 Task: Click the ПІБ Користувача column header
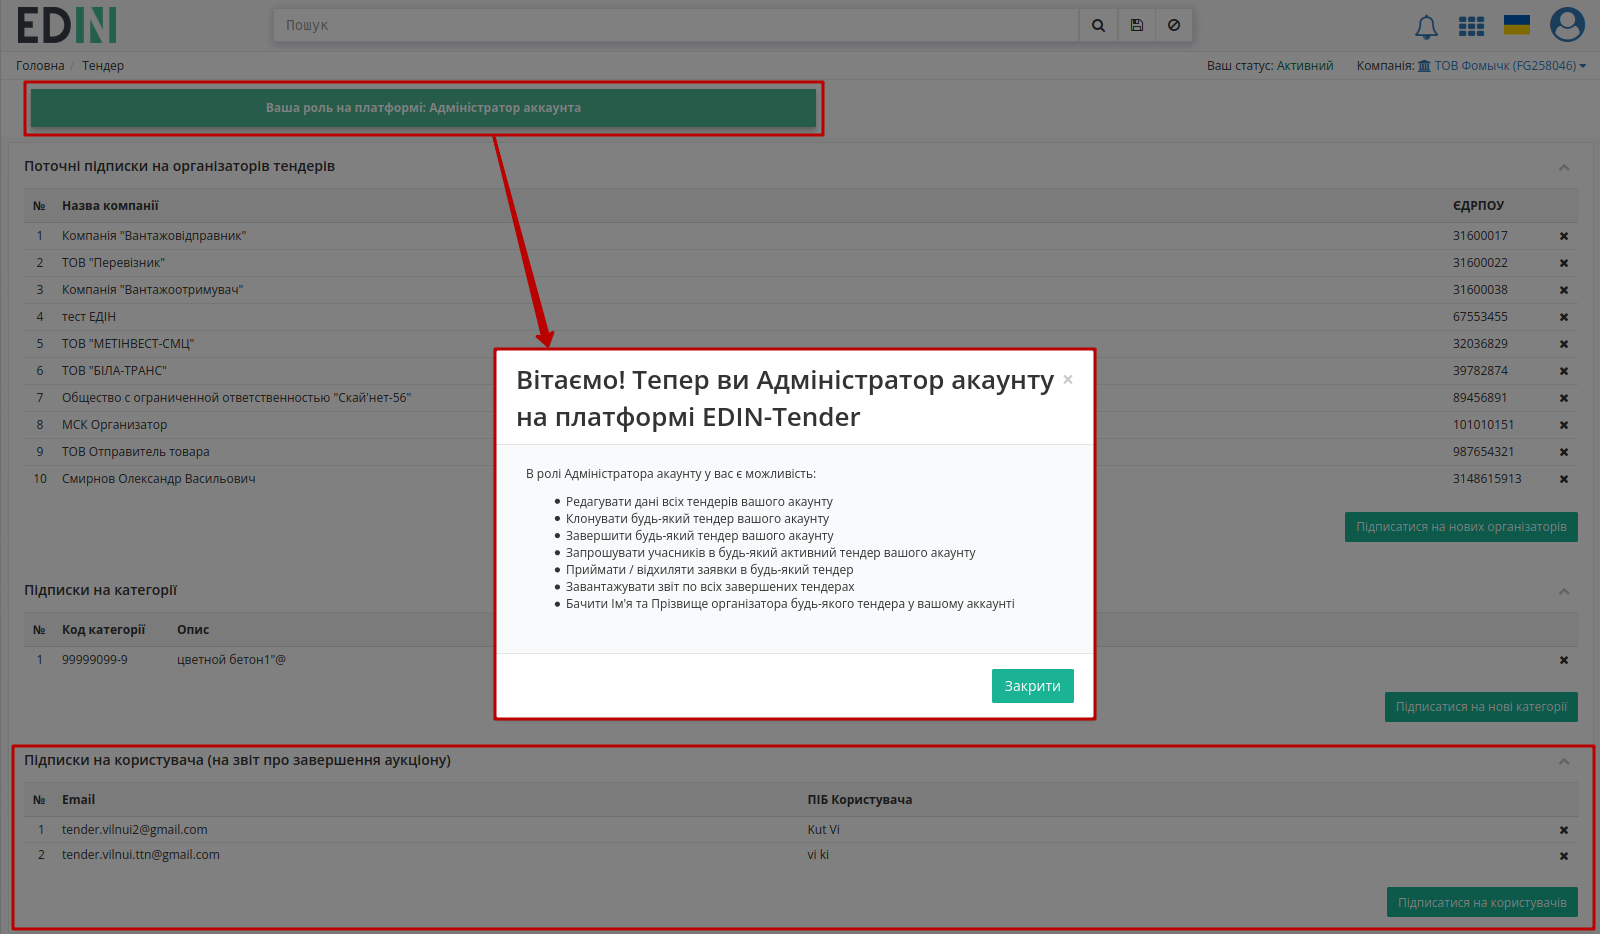pyautogui.click(x=860, y=800)
